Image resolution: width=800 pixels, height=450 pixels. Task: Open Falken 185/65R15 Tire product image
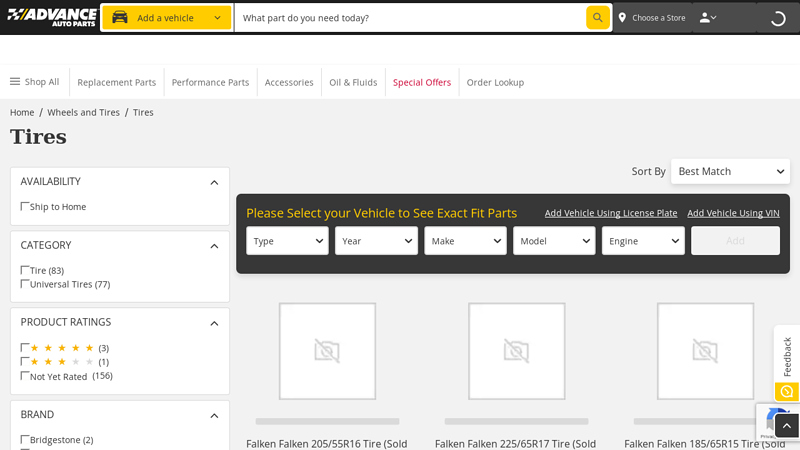click(705, 351)
